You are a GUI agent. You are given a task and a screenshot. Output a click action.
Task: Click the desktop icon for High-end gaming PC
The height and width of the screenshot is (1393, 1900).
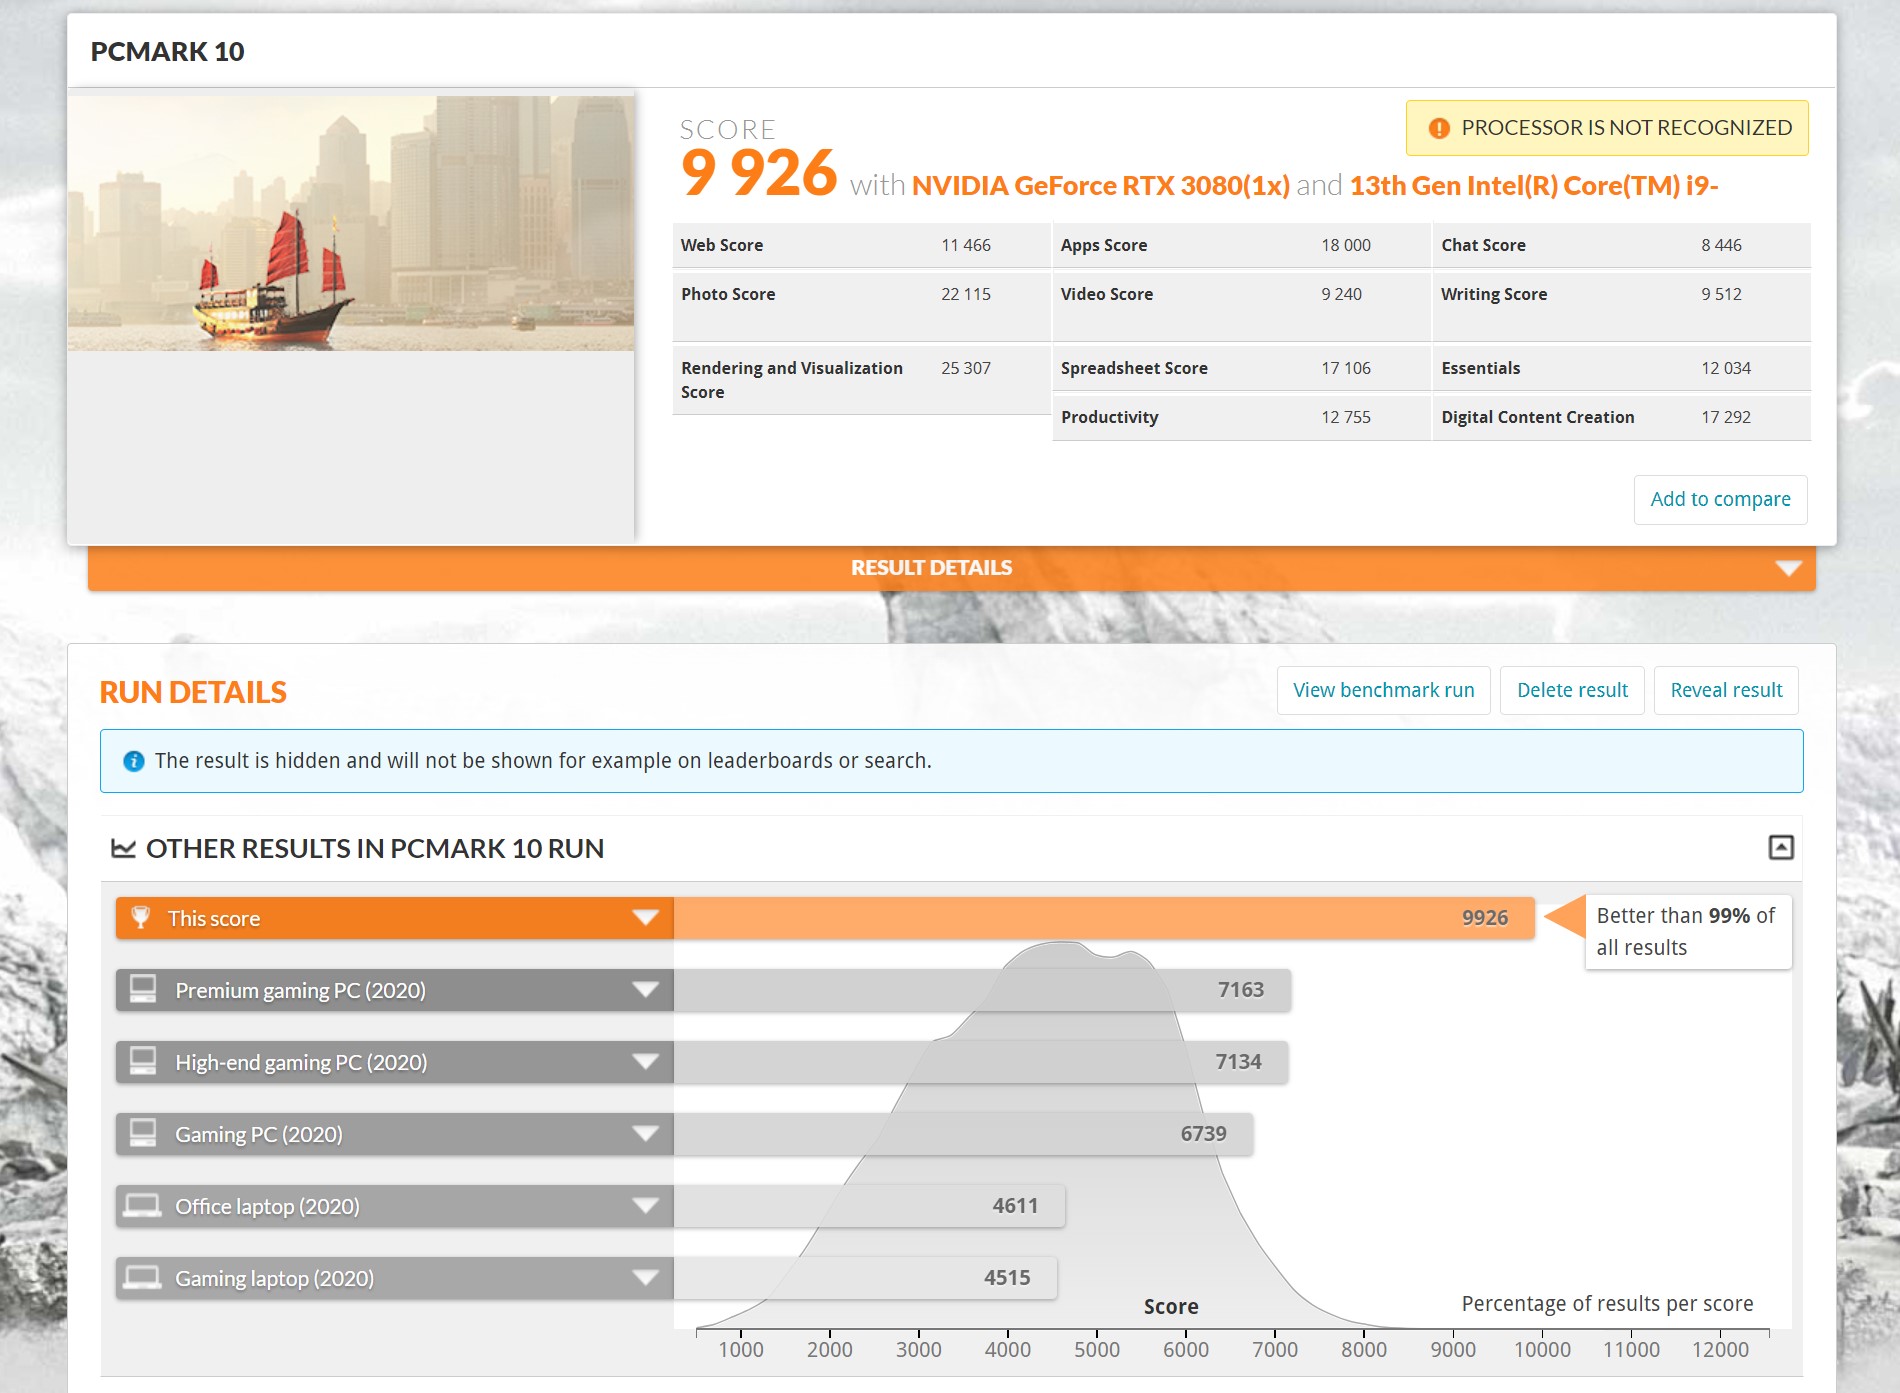[x=143, y=1061]
